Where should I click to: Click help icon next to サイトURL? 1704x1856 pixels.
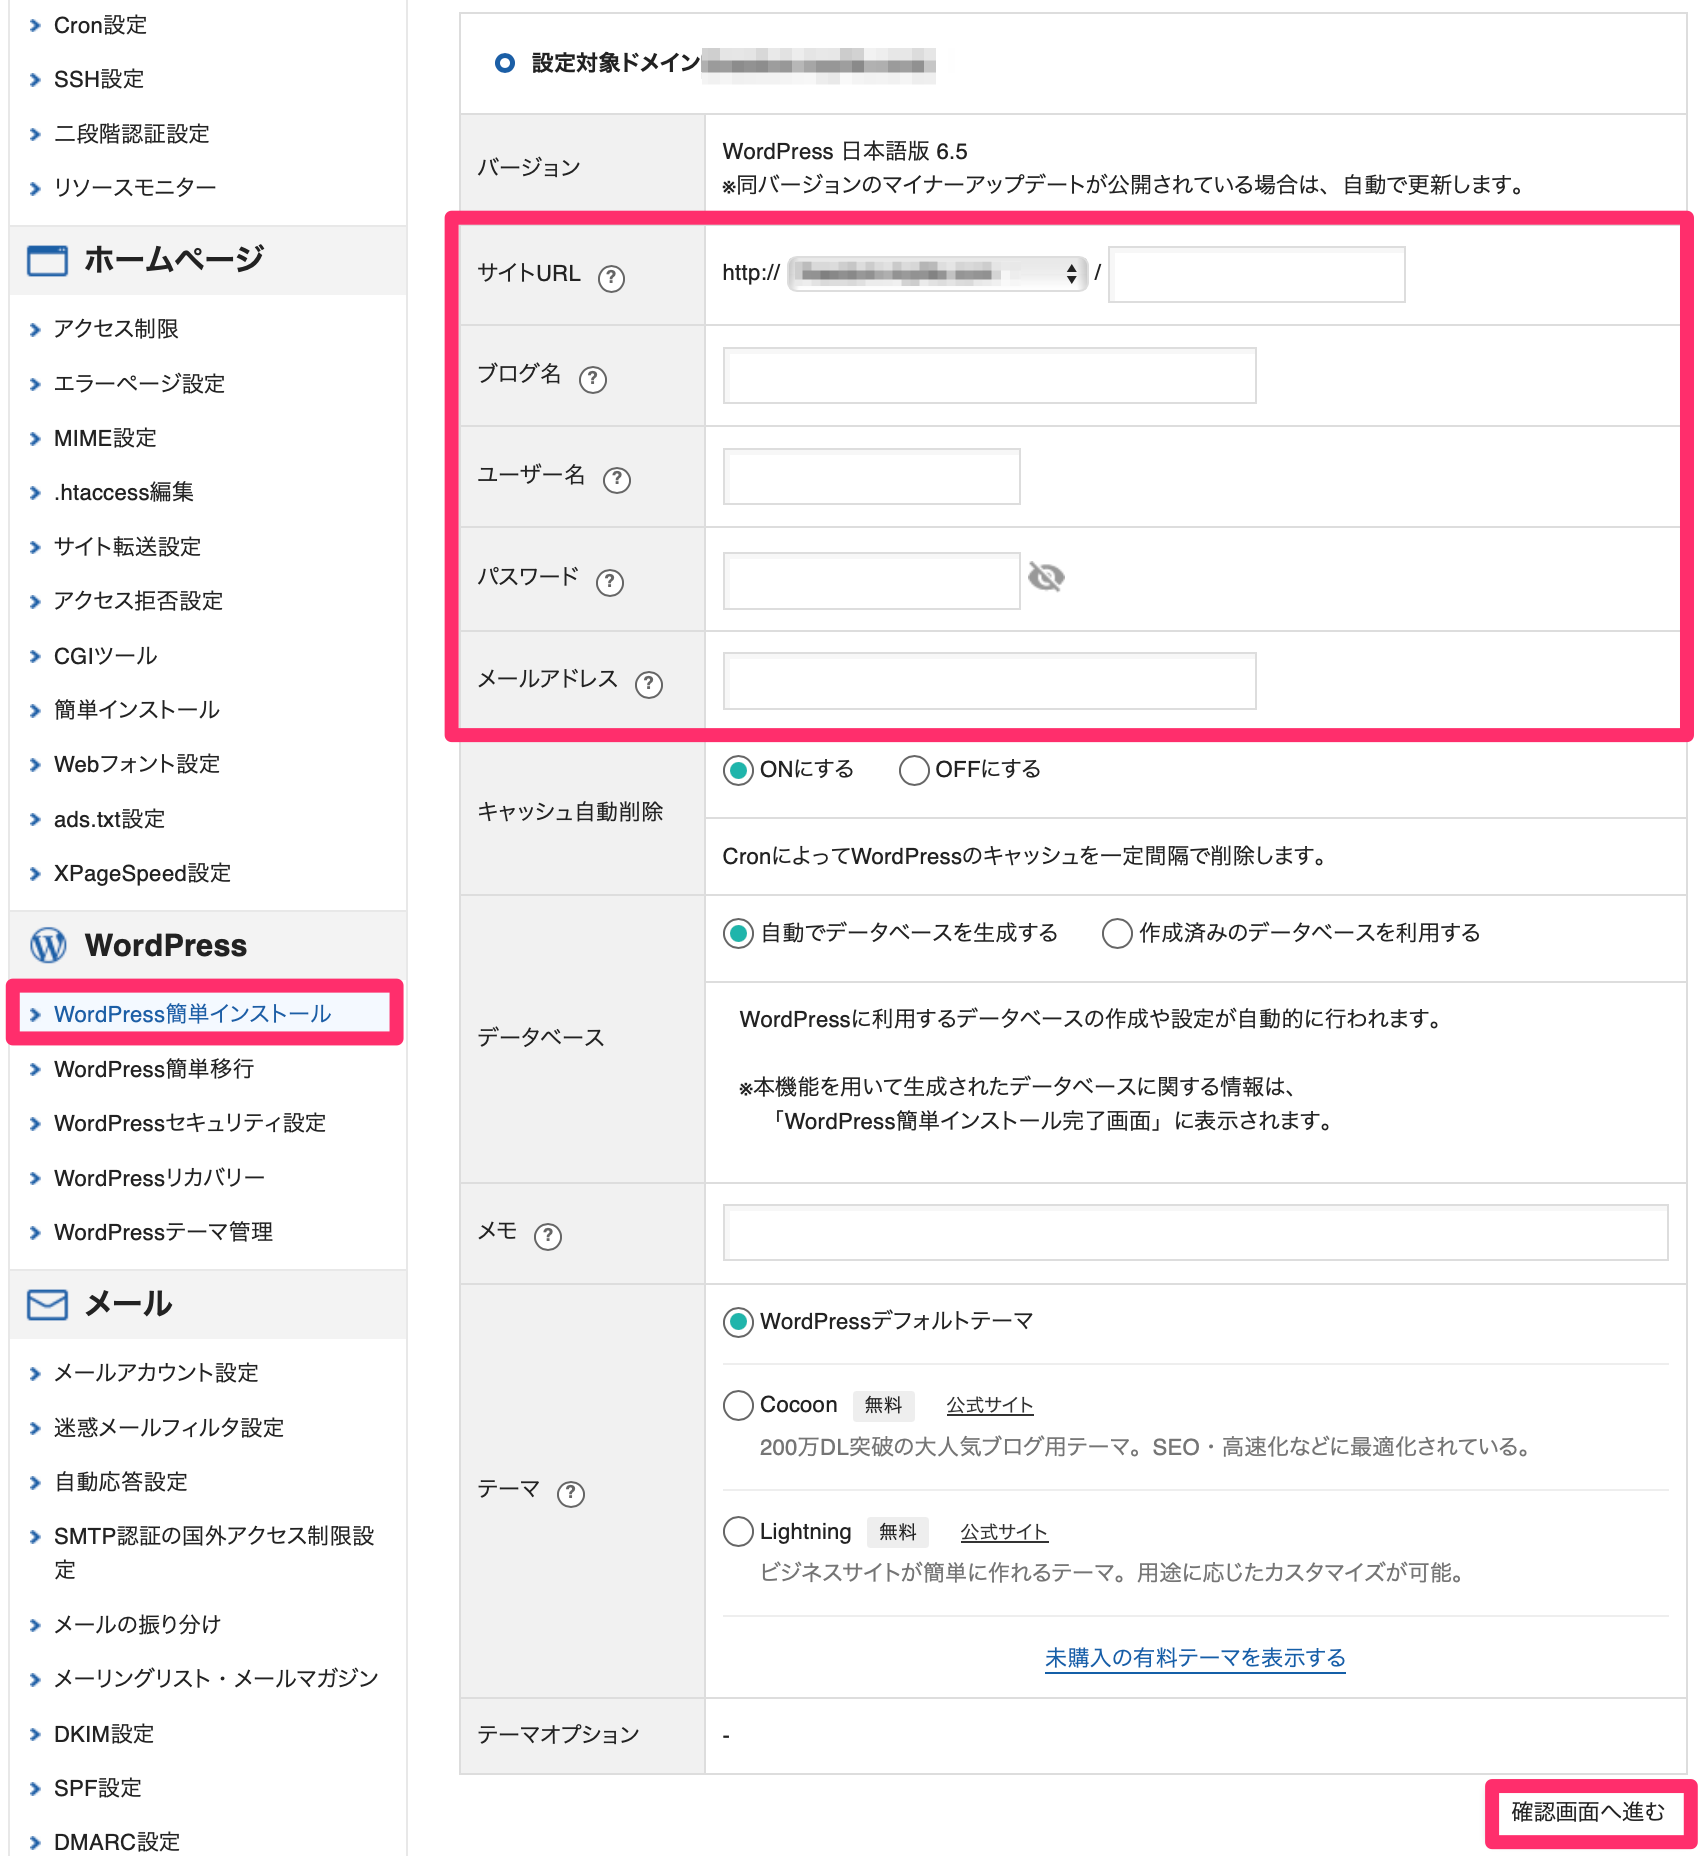(x=611, y=278)
